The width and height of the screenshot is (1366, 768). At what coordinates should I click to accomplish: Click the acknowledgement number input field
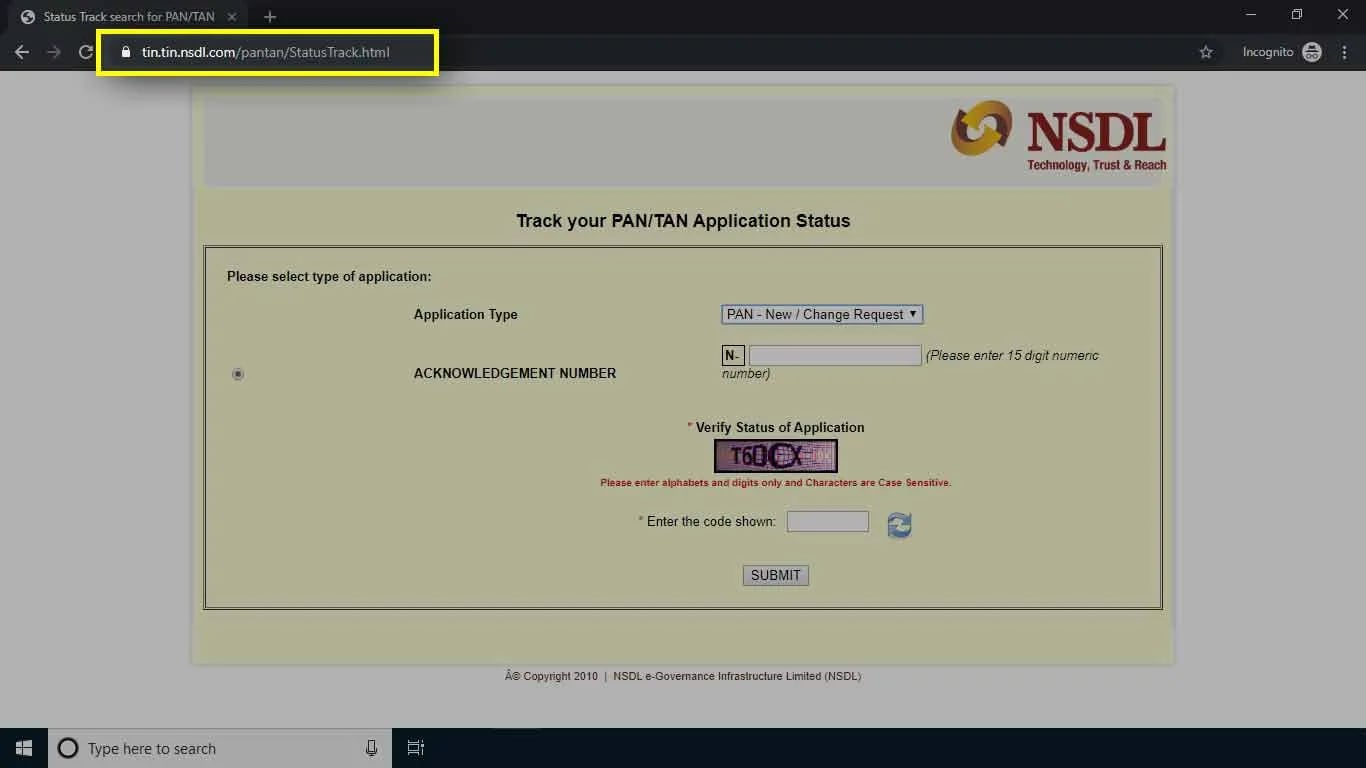835,355
